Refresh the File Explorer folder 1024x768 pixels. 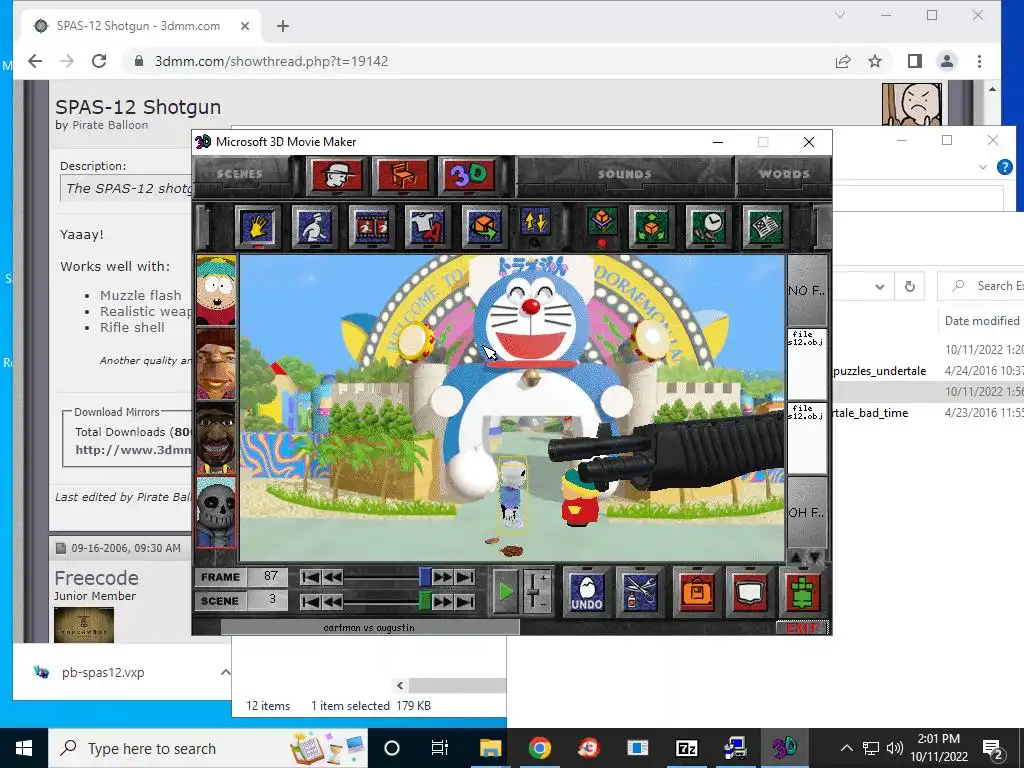pyautogui.click(x=910, y=287)
